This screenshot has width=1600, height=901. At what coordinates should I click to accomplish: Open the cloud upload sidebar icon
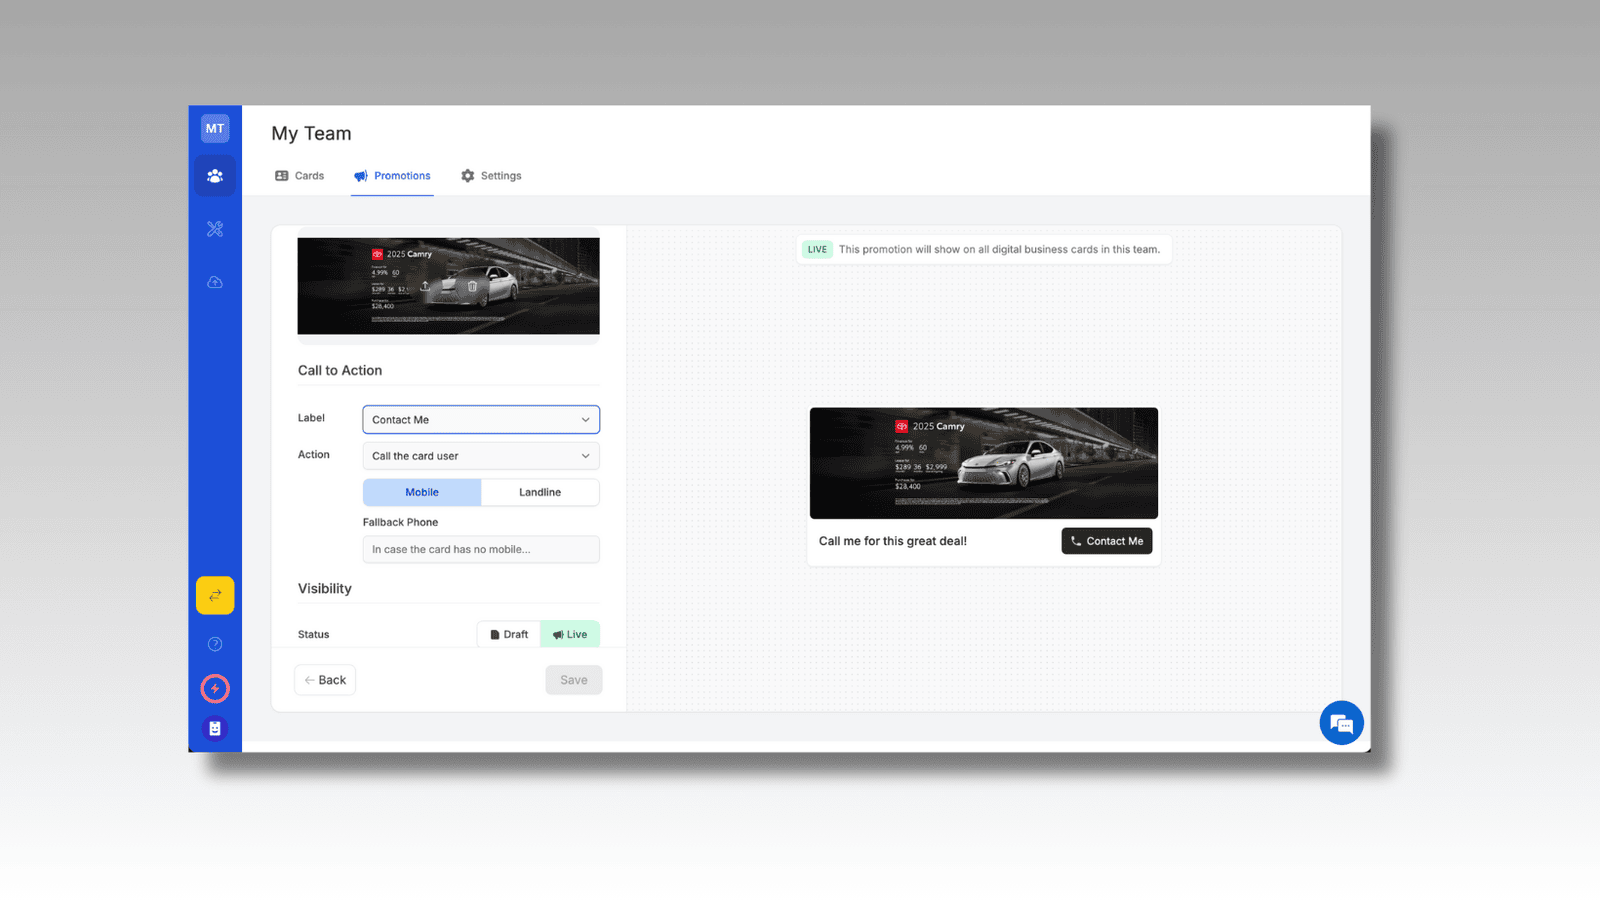coord(215,283)
